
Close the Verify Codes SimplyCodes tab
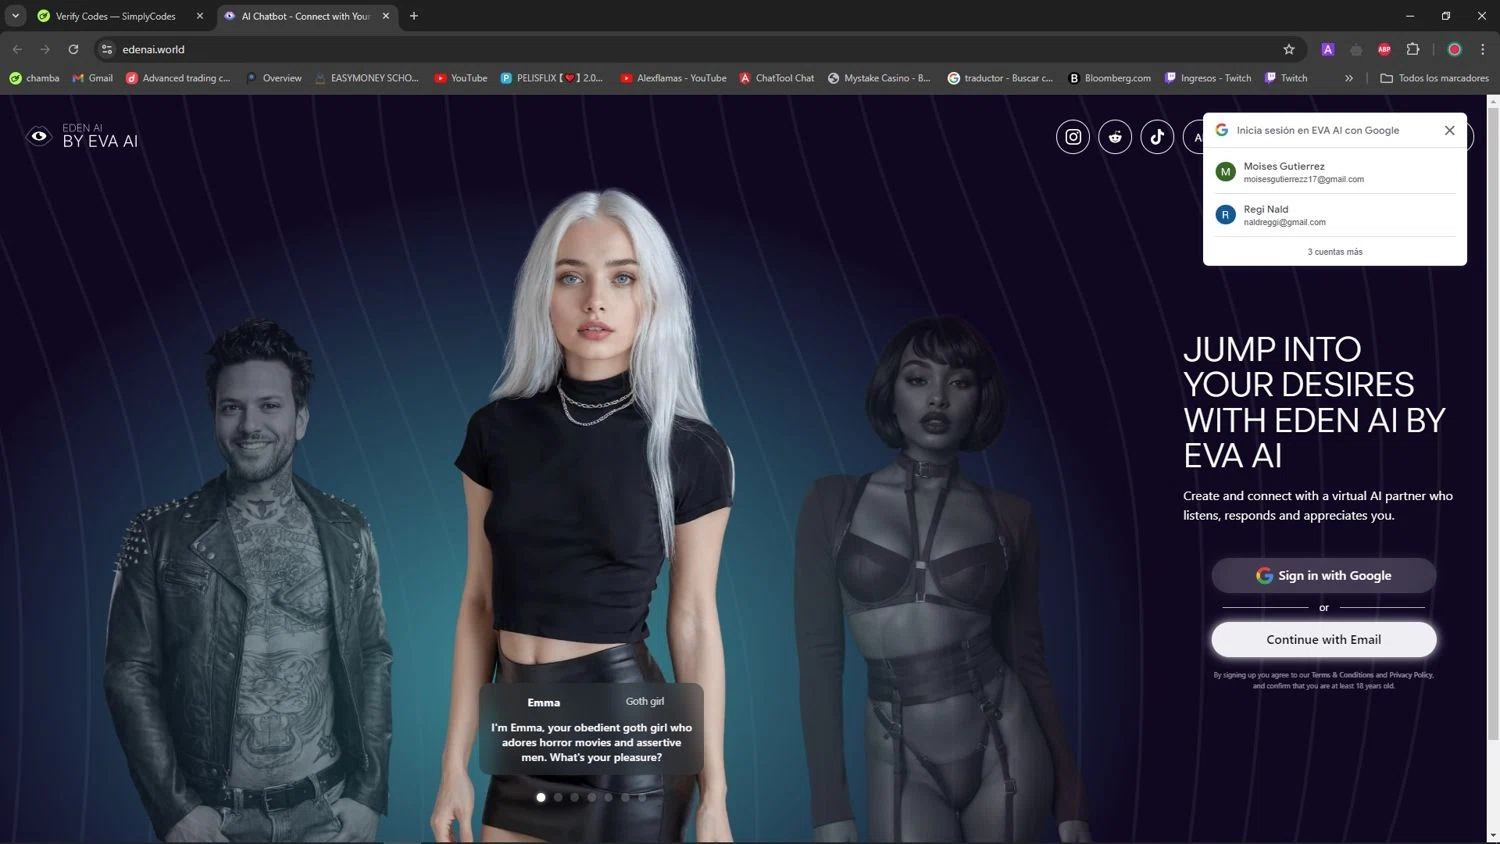click(x=199, y=16)
